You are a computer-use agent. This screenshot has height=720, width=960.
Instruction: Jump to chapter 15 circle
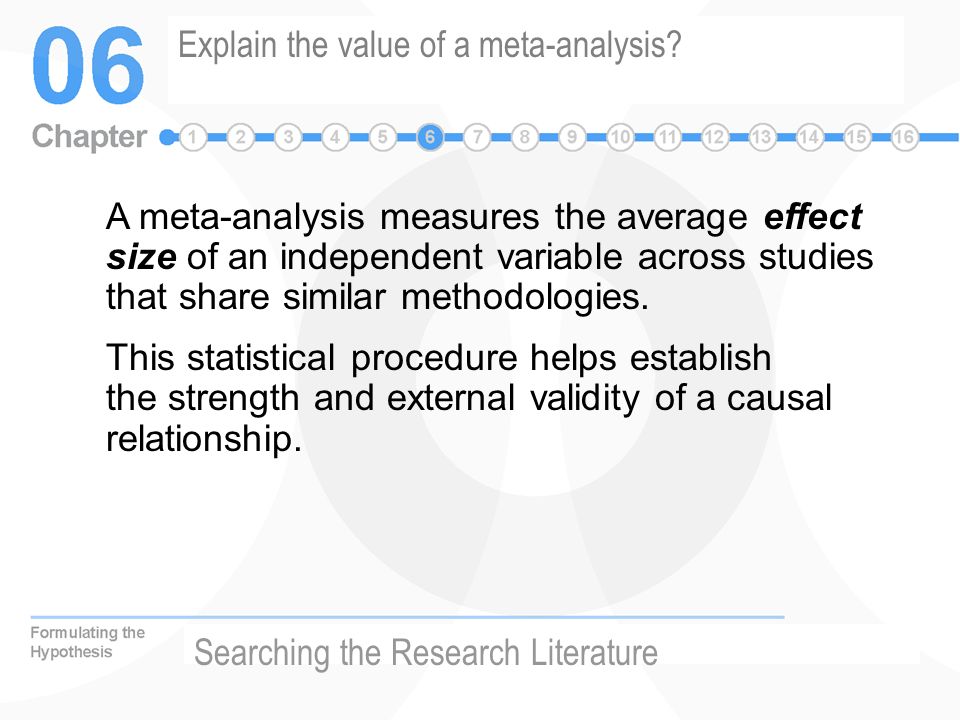point(857,137)
